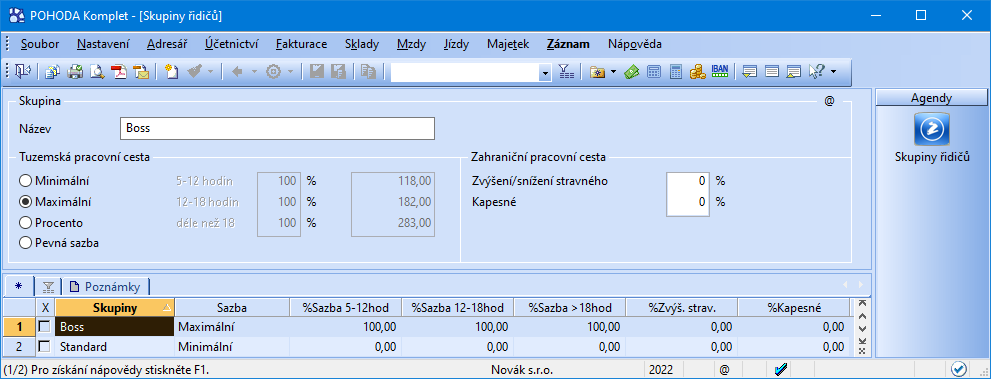Expand the broom icon dropdown arrow
Image resolution: width=991 pixels, height=379 pixels.
tap(211, 72)
